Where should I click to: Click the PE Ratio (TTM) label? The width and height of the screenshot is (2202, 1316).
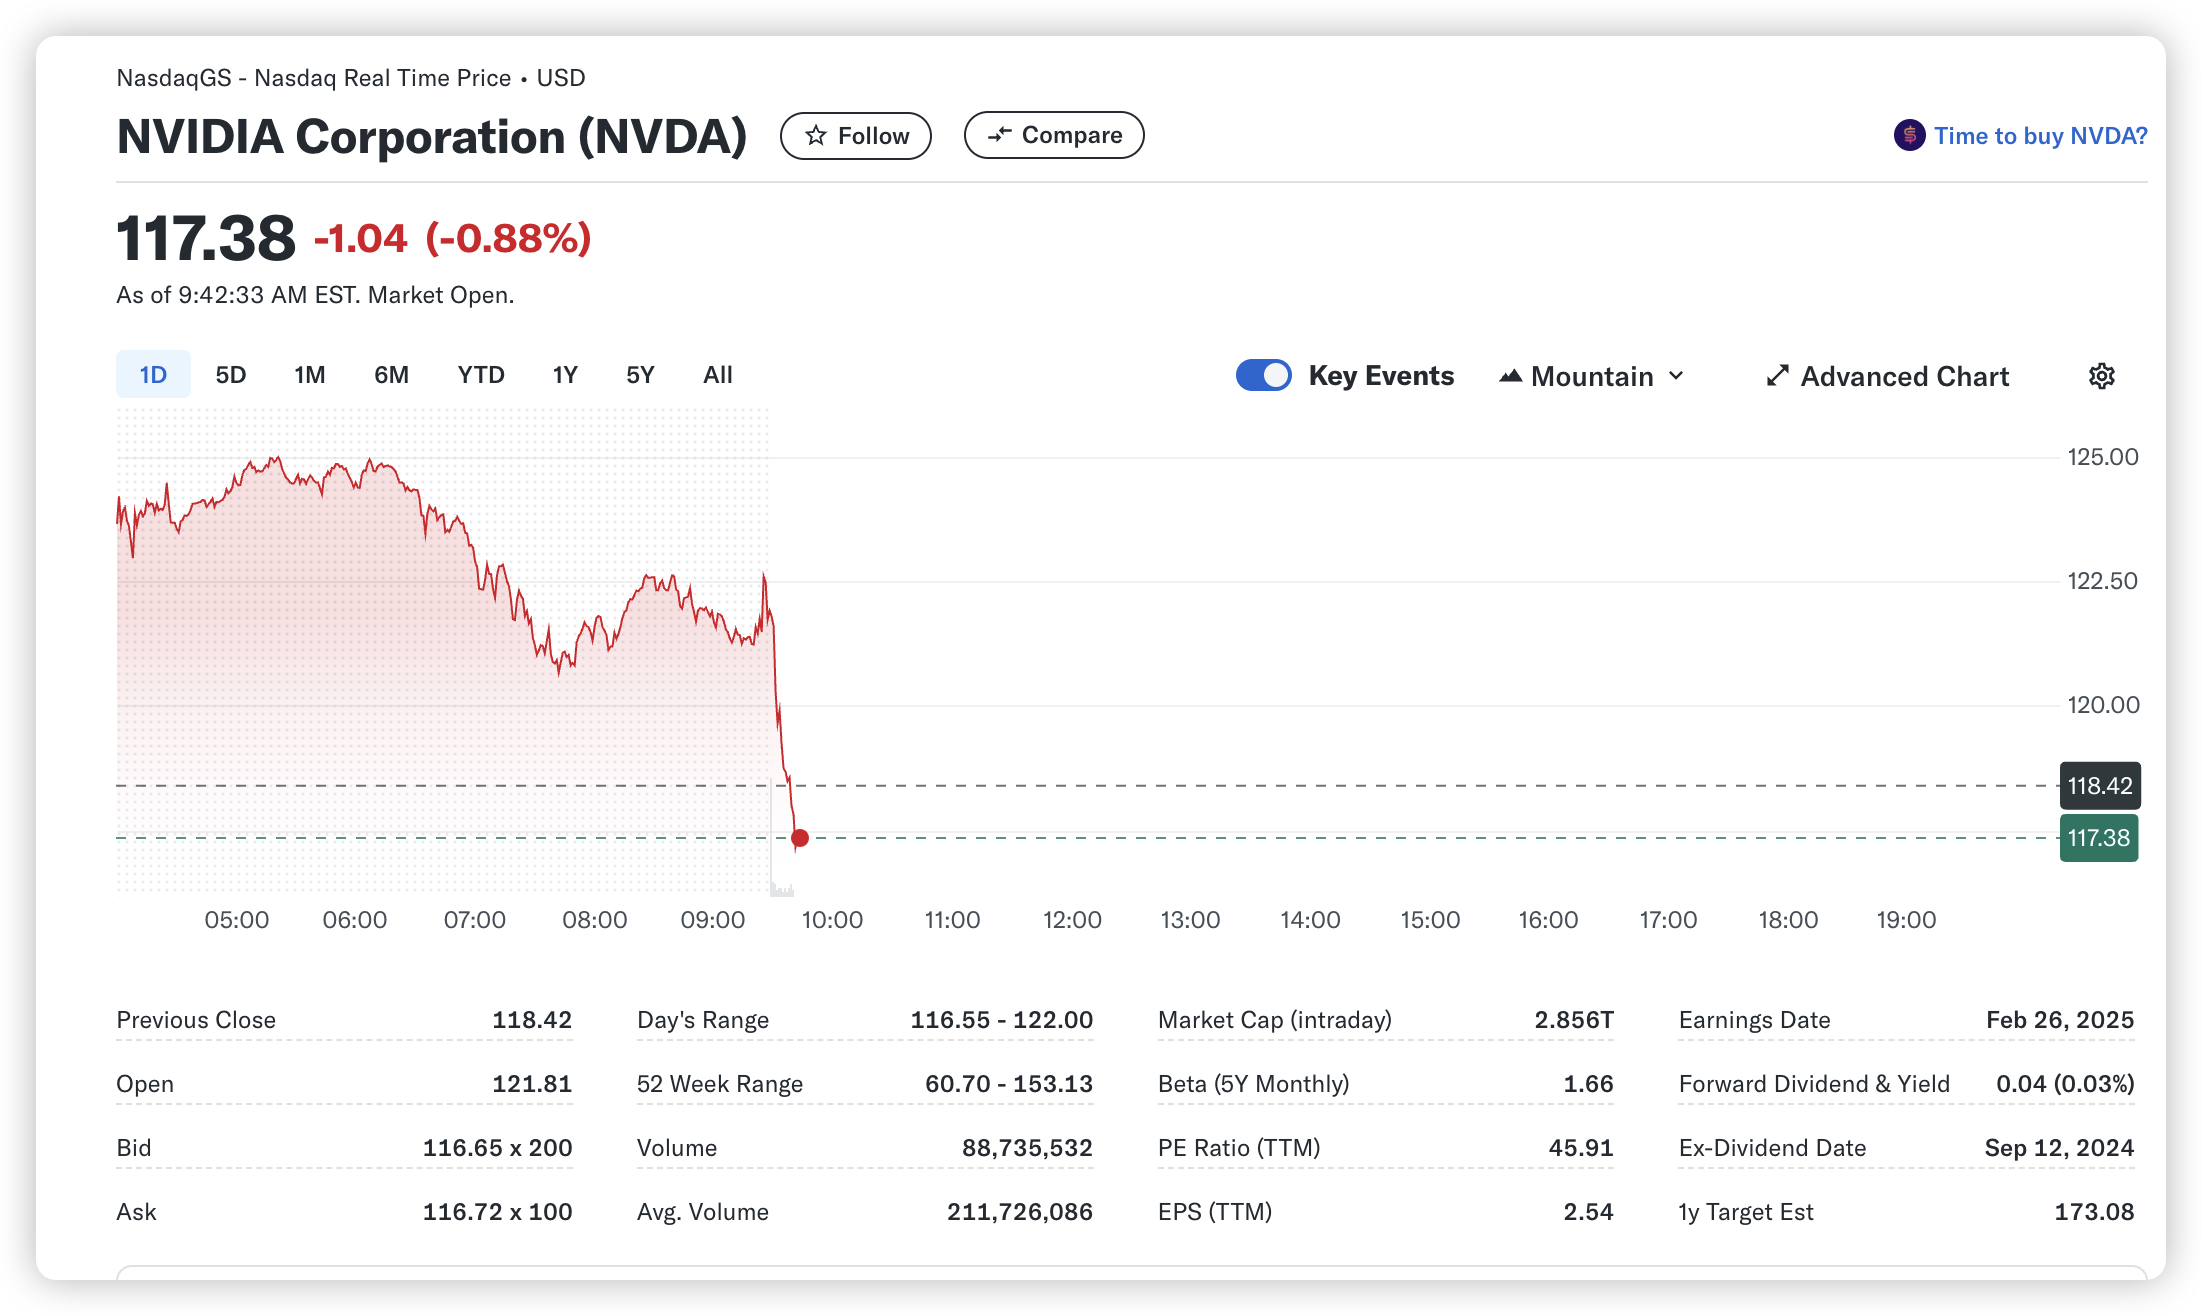tap(1239, 1148)
